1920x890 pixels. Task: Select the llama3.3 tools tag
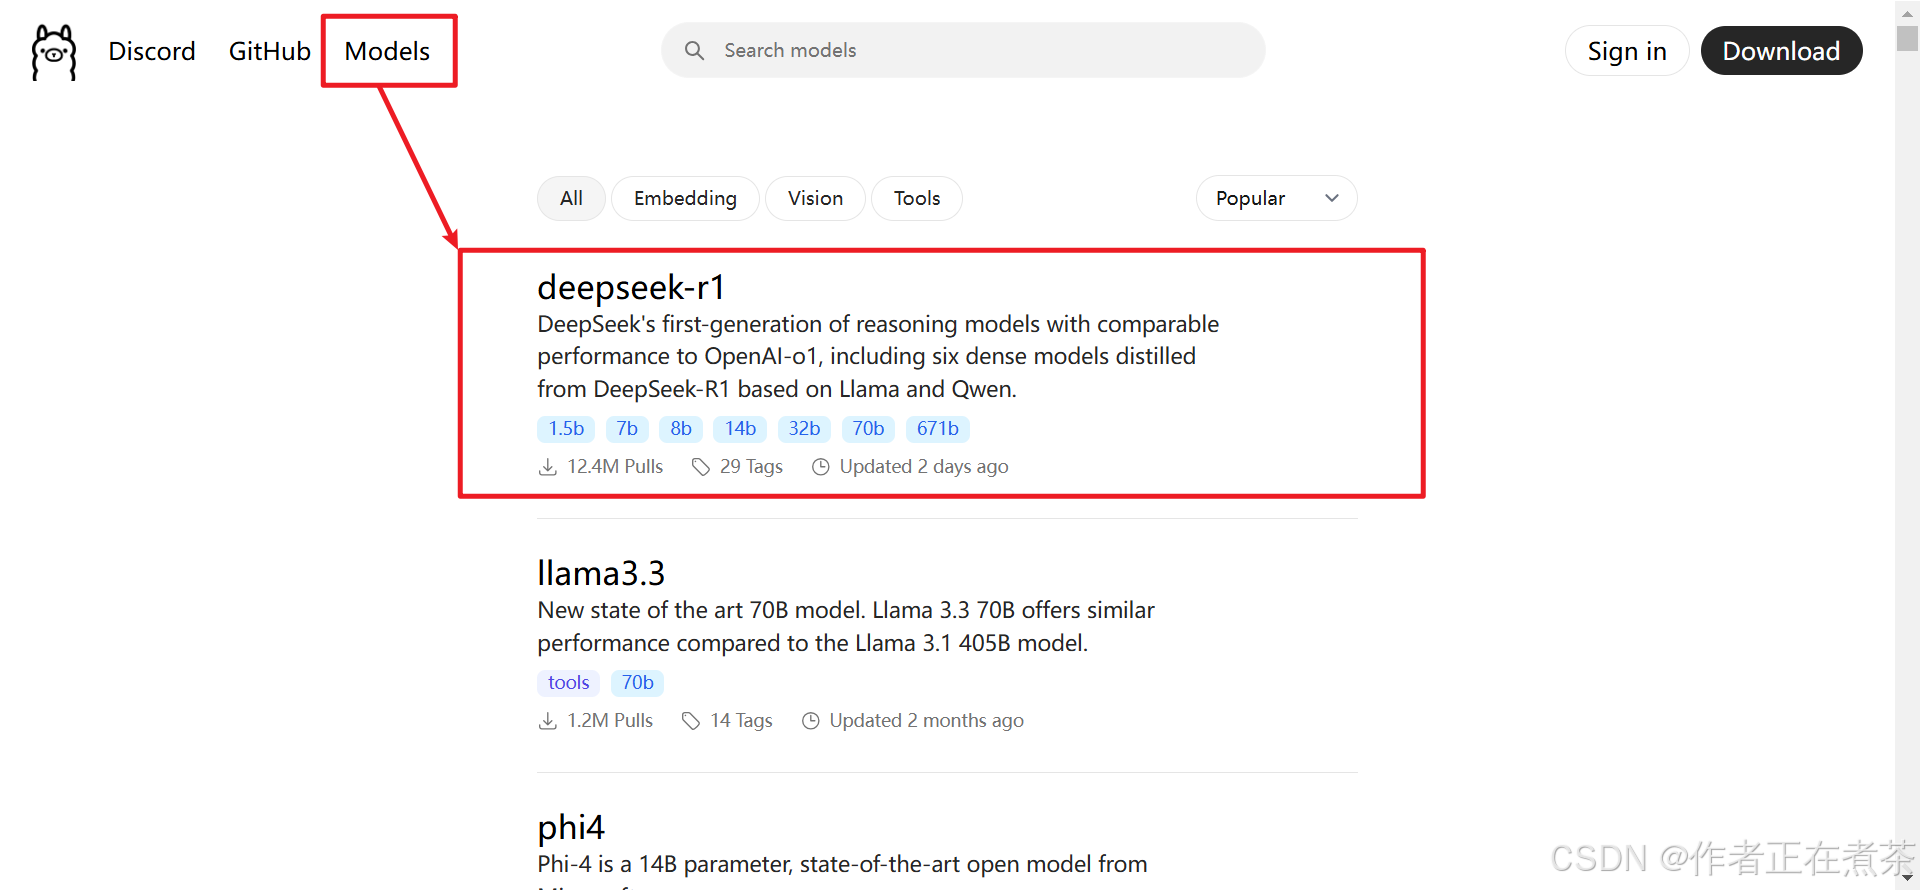point(569,683)
